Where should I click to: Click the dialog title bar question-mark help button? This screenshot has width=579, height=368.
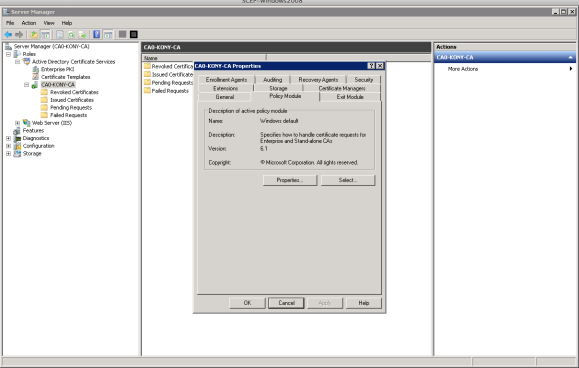point(371,66)
